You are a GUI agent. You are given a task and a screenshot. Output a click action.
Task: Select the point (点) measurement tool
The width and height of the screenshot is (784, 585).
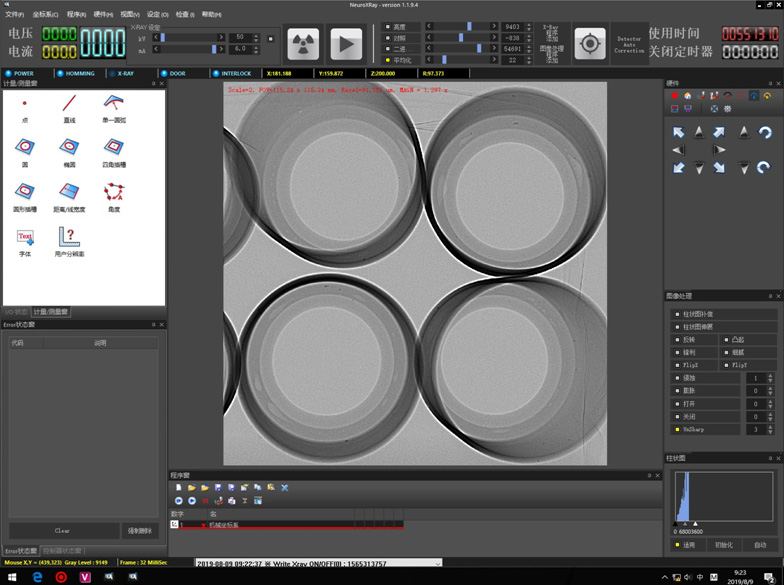(x=25, y=105)
